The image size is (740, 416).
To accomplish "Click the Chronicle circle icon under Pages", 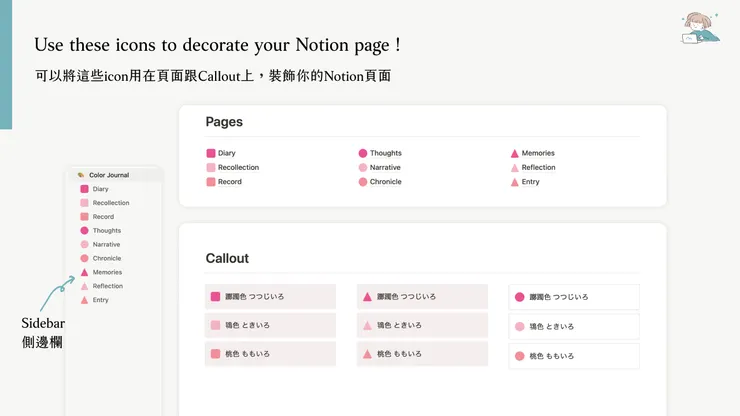I will pyautogui.click(x=363, y=182).
